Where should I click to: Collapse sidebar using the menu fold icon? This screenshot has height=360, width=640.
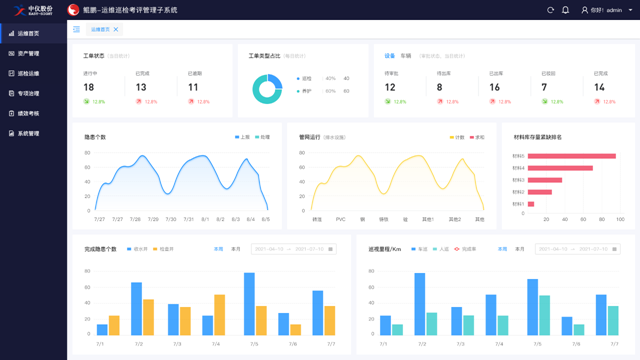76,29
